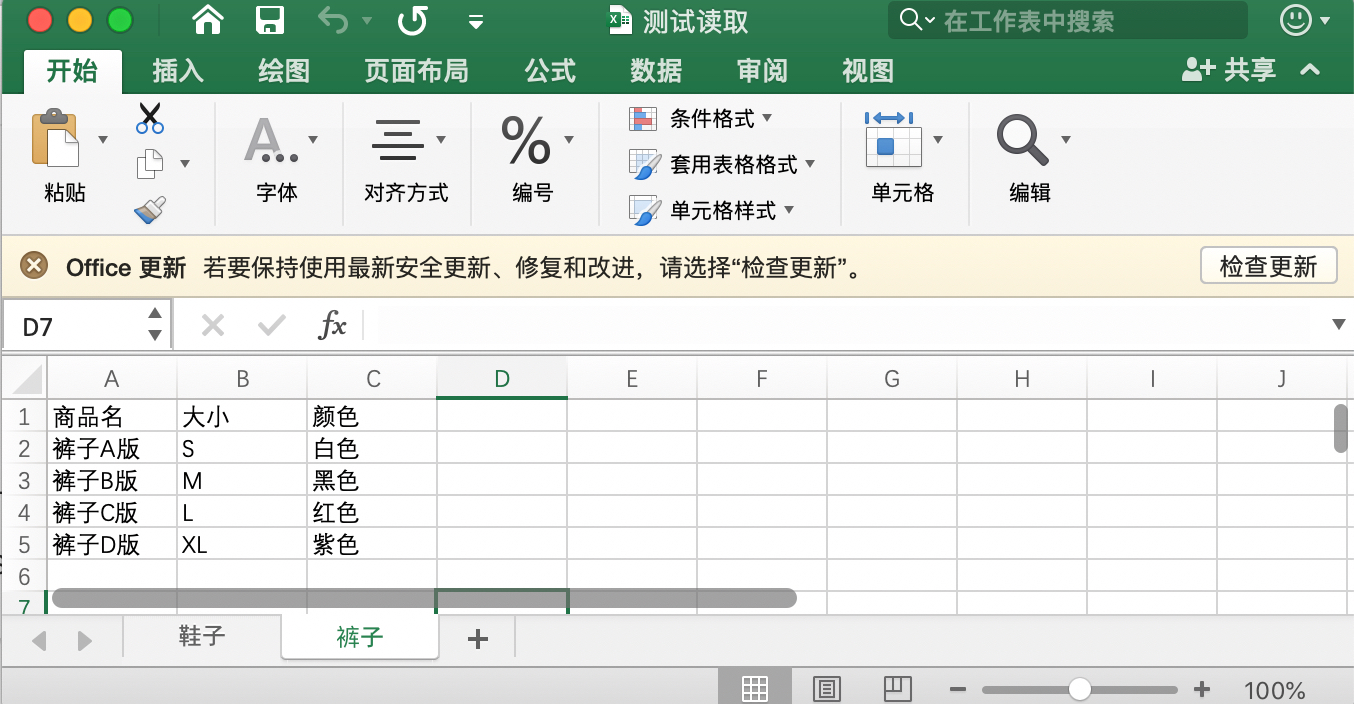Add a new sheet with plus button
The width and height of the screenshot is (1354, 704).
[x=478, y=639]
